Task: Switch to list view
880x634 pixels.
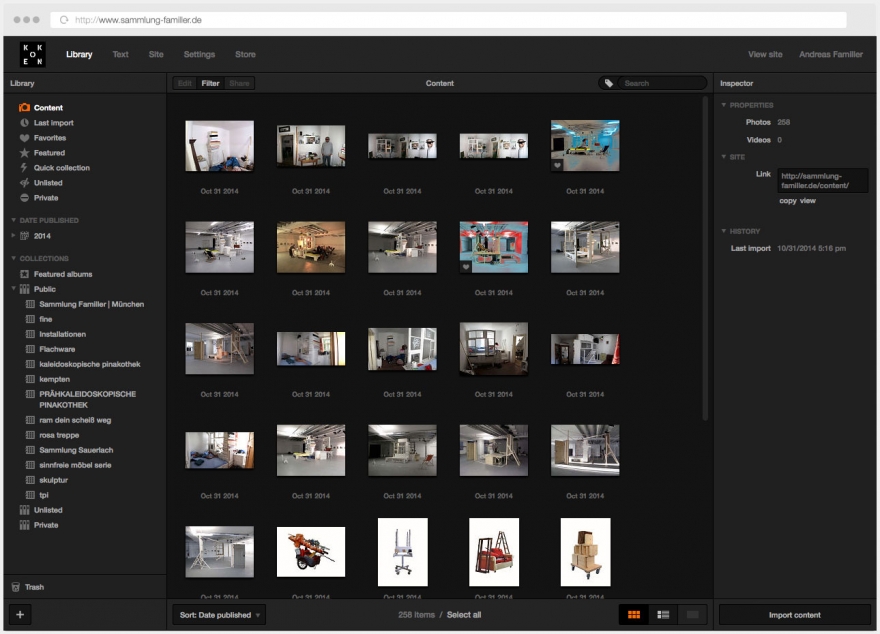Action: pyautogui.click(x=663, y=615)
